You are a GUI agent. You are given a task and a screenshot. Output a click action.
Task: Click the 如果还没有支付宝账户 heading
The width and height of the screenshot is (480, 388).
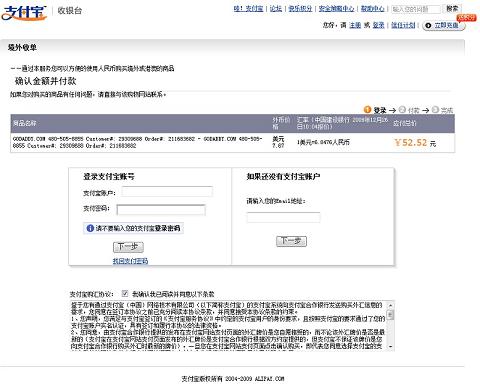coord(283,177)
